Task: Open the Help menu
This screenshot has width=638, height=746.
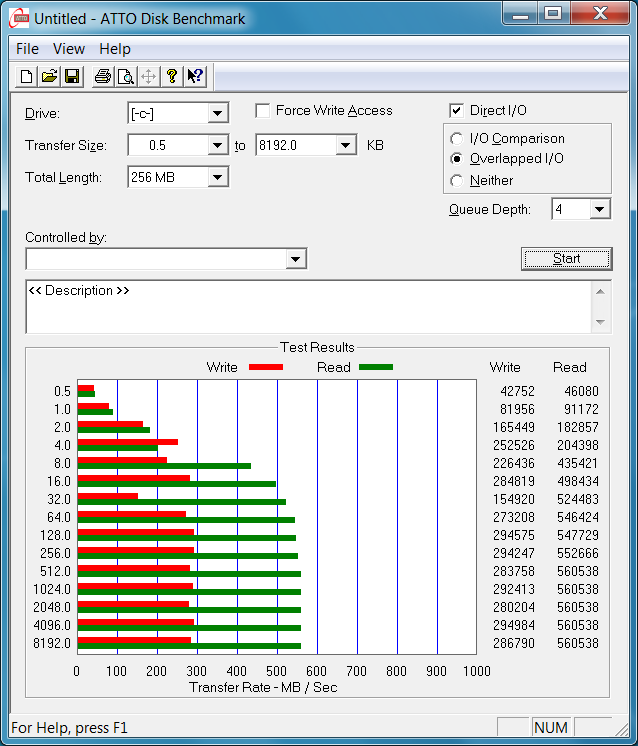Action: click(115, 49)
